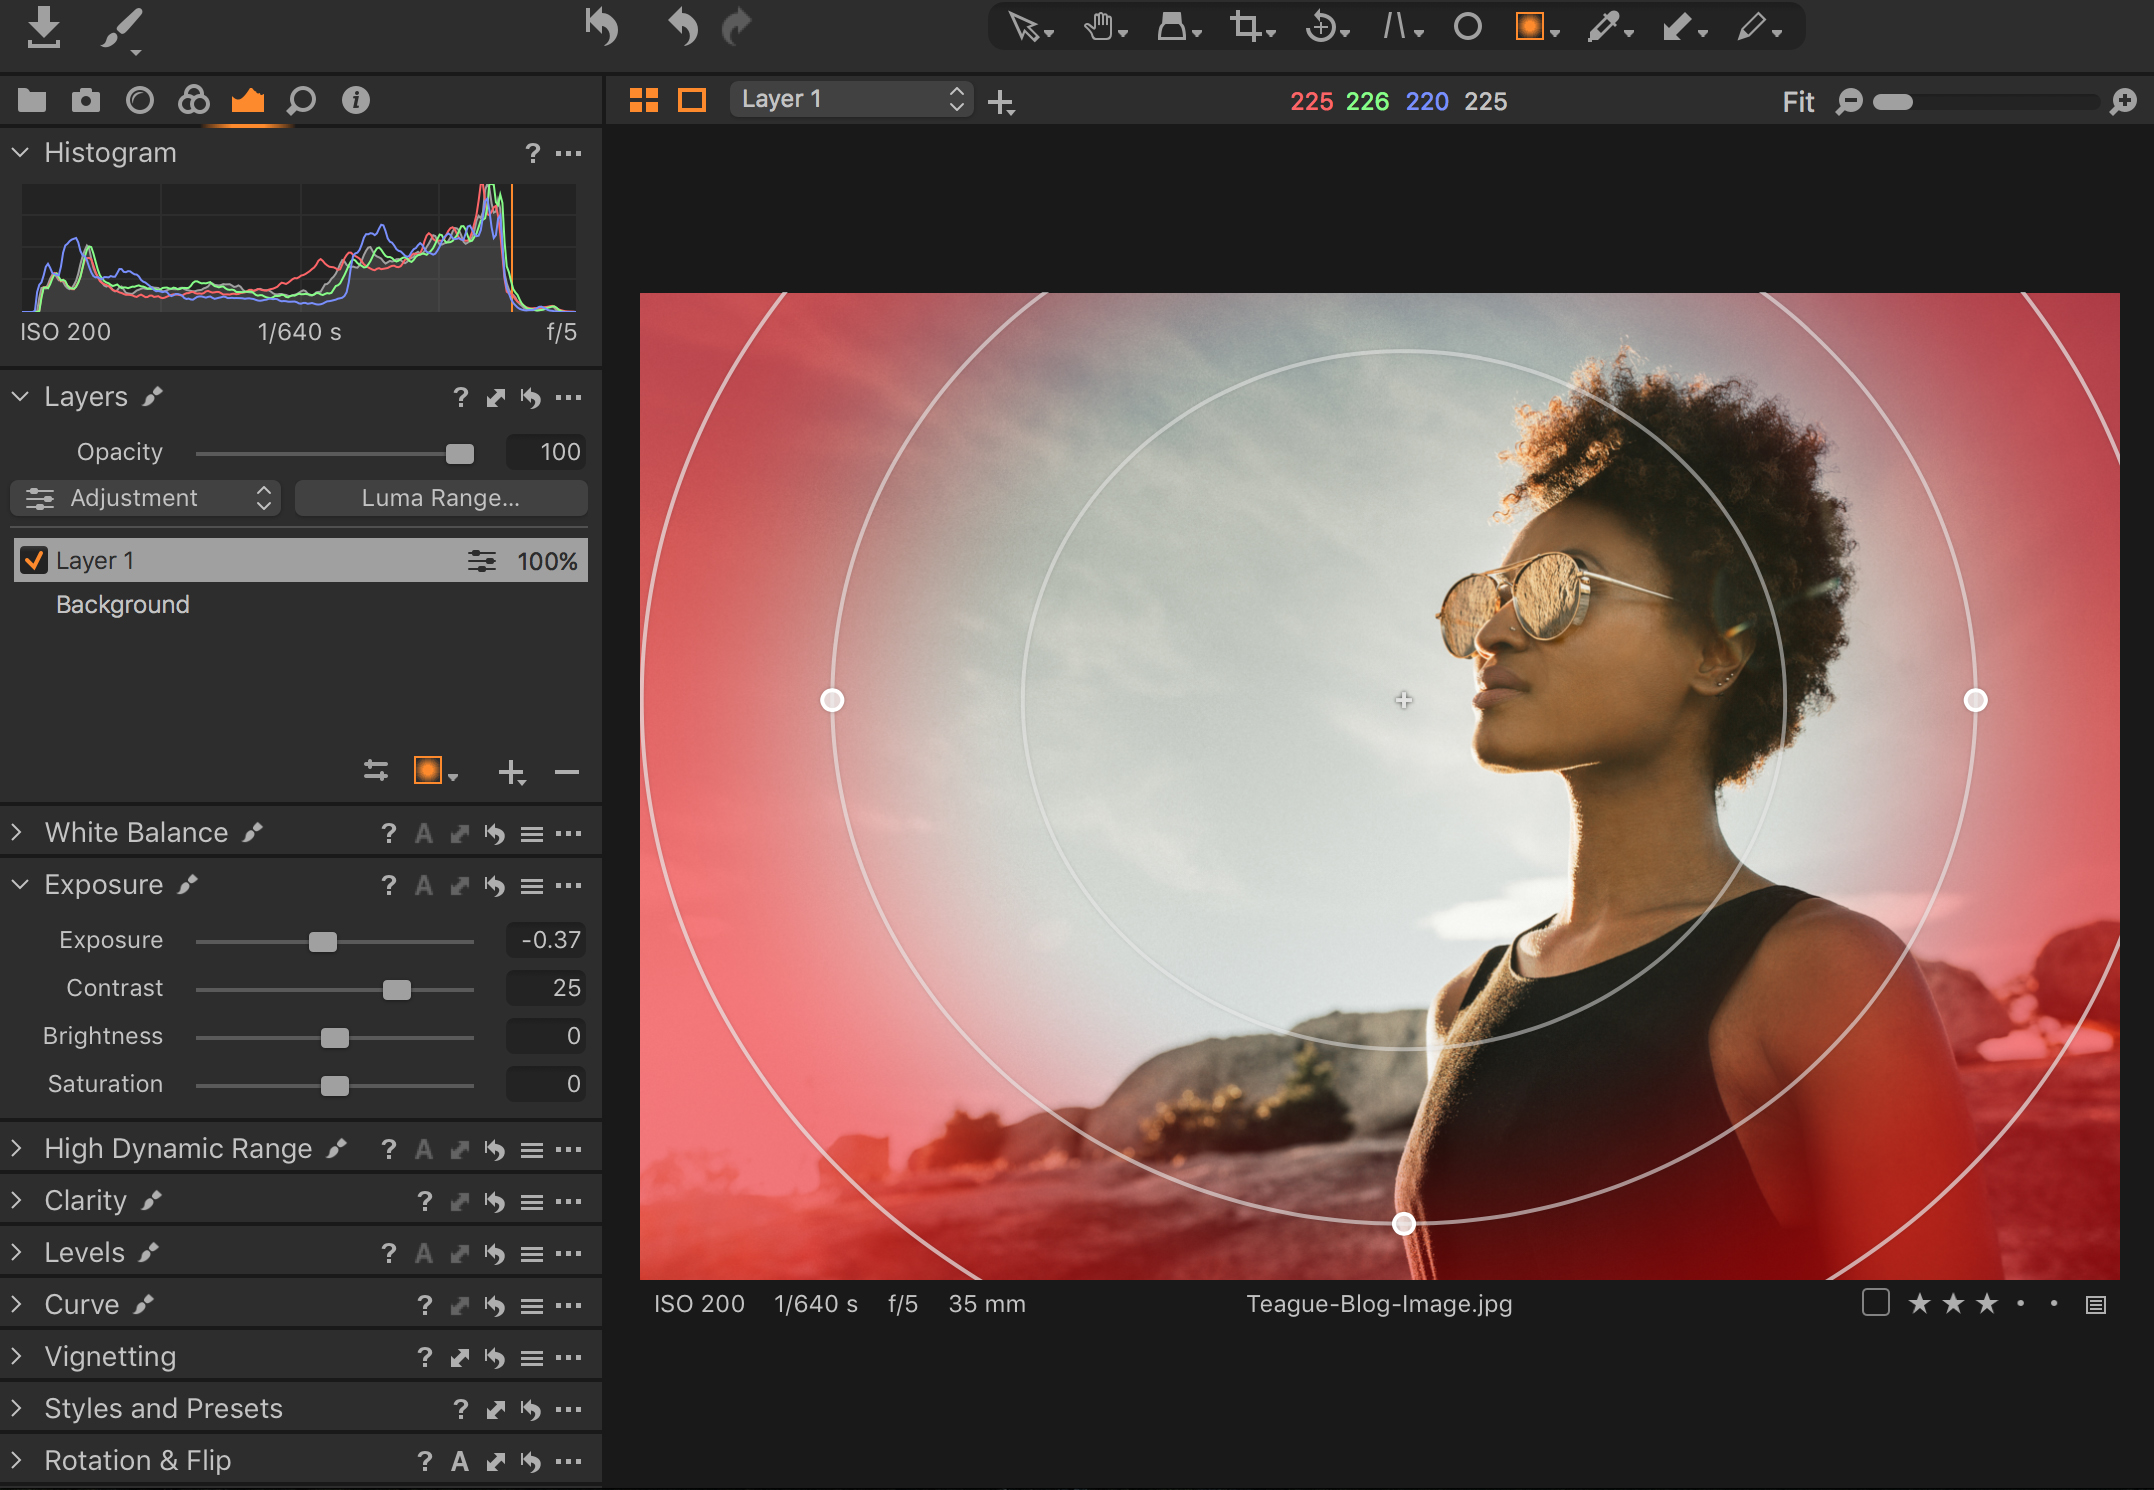The width and height of the screenshot is (2154, 1490).
Task: Adjust the layer Opacity slider
Action: [459, 454]
